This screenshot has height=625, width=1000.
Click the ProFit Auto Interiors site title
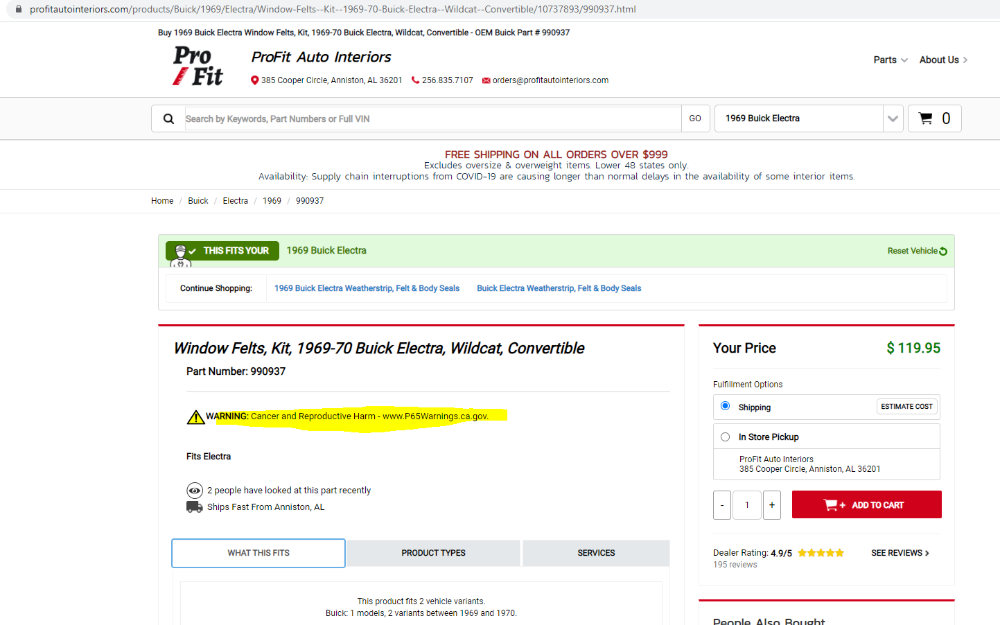tap(321, 57)
